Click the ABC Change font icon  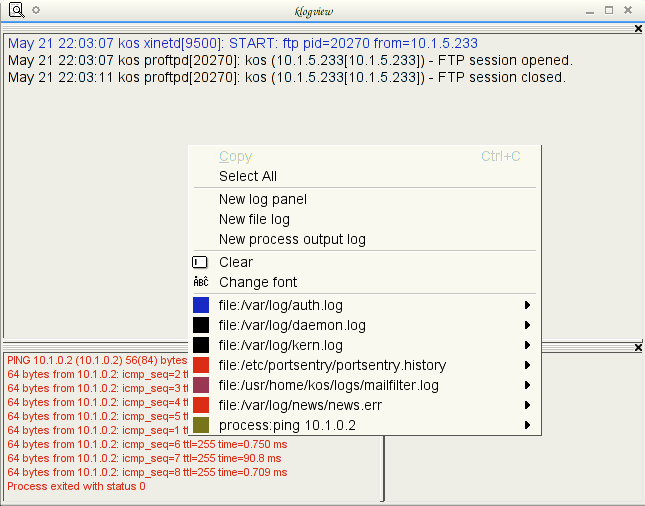pos(201,282)
